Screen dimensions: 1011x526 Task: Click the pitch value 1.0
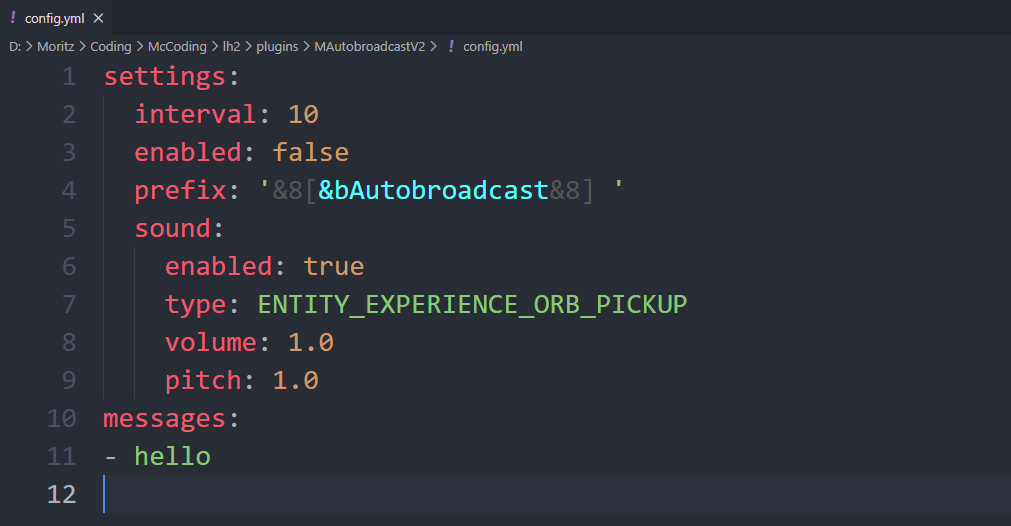[x=295, y=380]
